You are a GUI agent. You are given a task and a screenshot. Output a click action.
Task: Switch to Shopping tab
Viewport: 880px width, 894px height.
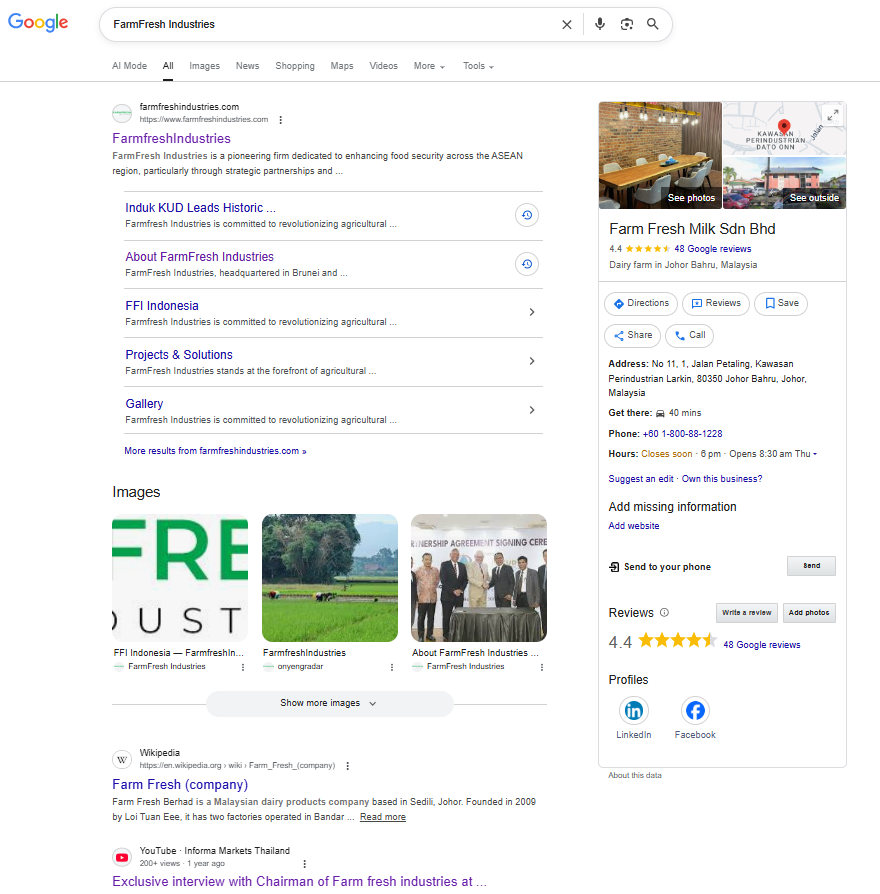coord(295,66)
